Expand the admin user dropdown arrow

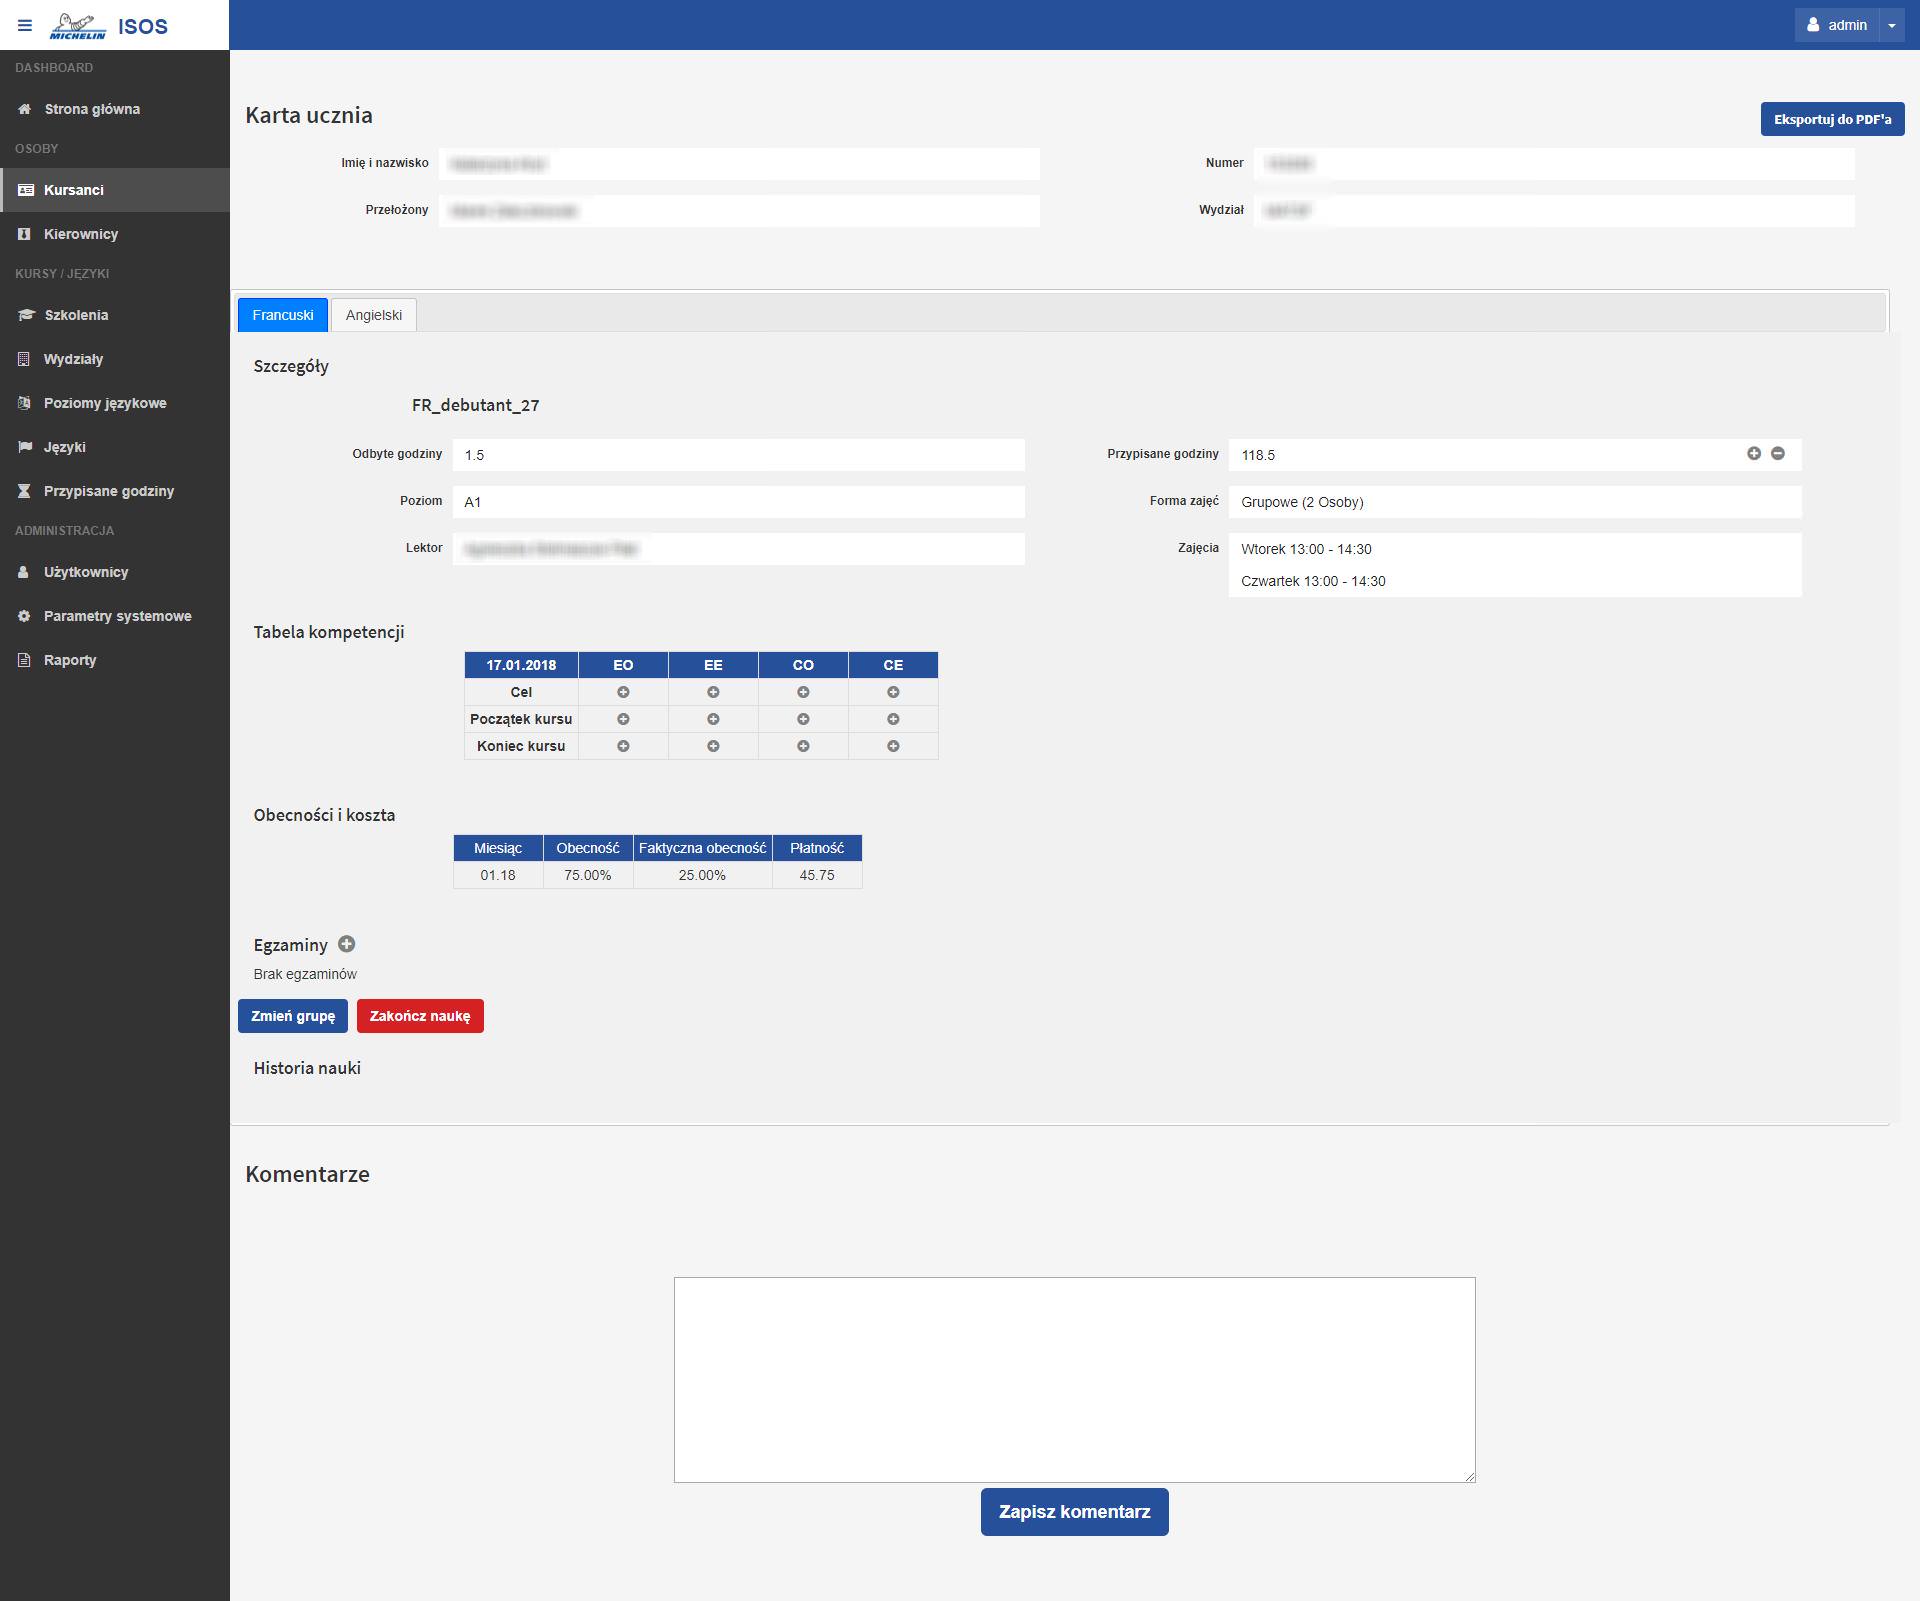coord(1892,26)
